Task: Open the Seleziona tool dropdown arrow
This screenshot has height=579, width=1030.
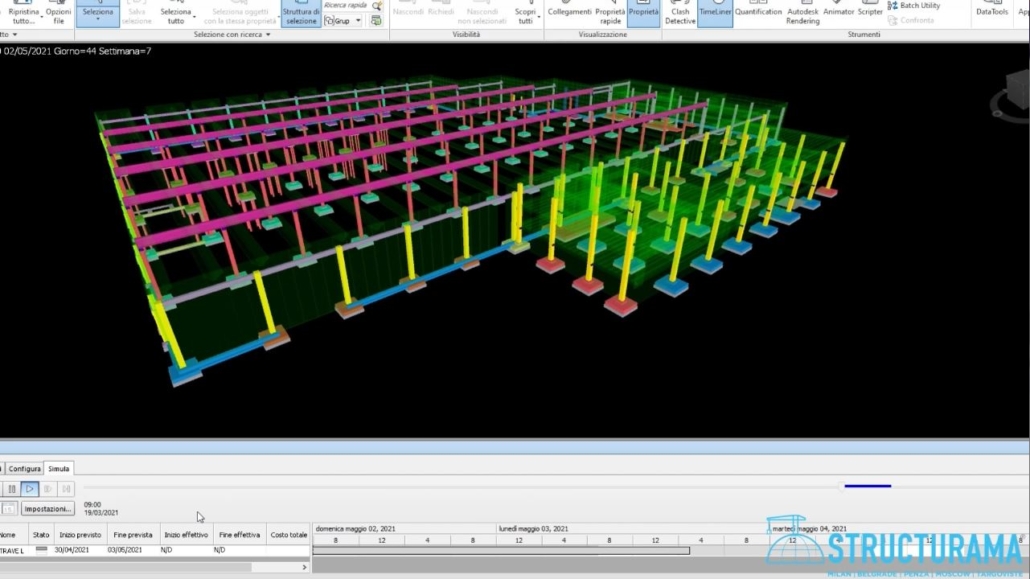Action: [x=98, y=21]
